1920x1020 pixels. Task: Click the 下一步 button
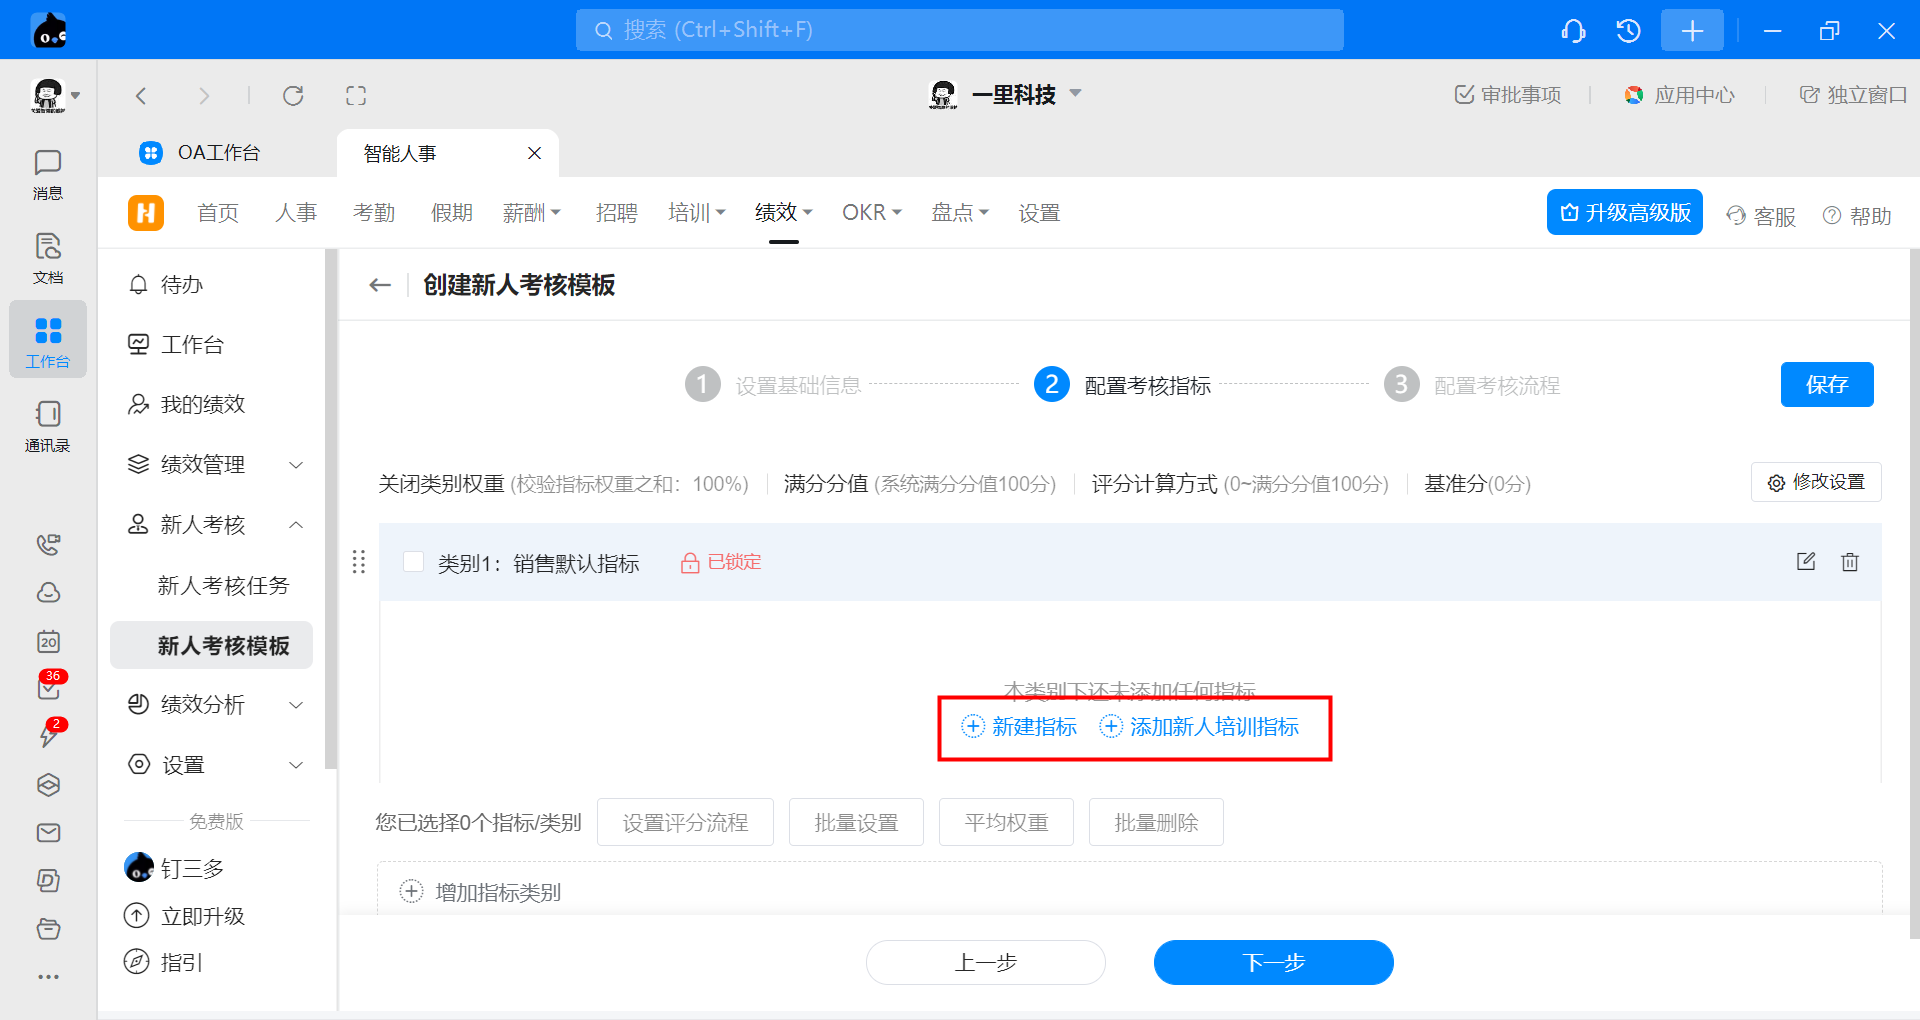(1273, 962)
